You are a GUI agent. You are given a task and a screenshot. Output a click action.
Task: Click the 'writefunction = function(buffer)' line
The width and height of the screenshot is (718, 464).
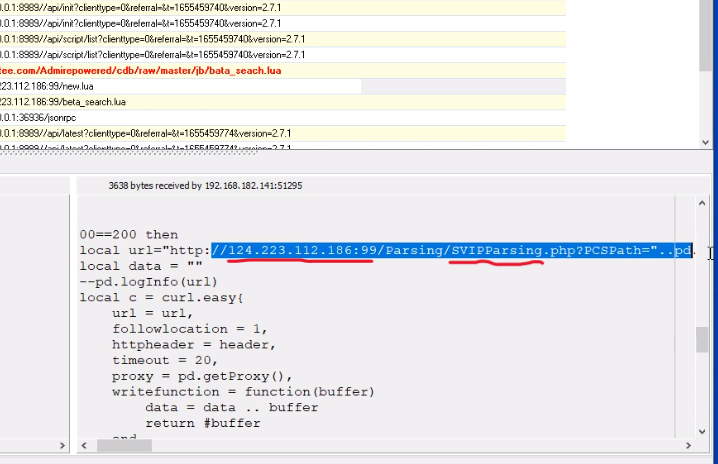click(x=243, y=392)
